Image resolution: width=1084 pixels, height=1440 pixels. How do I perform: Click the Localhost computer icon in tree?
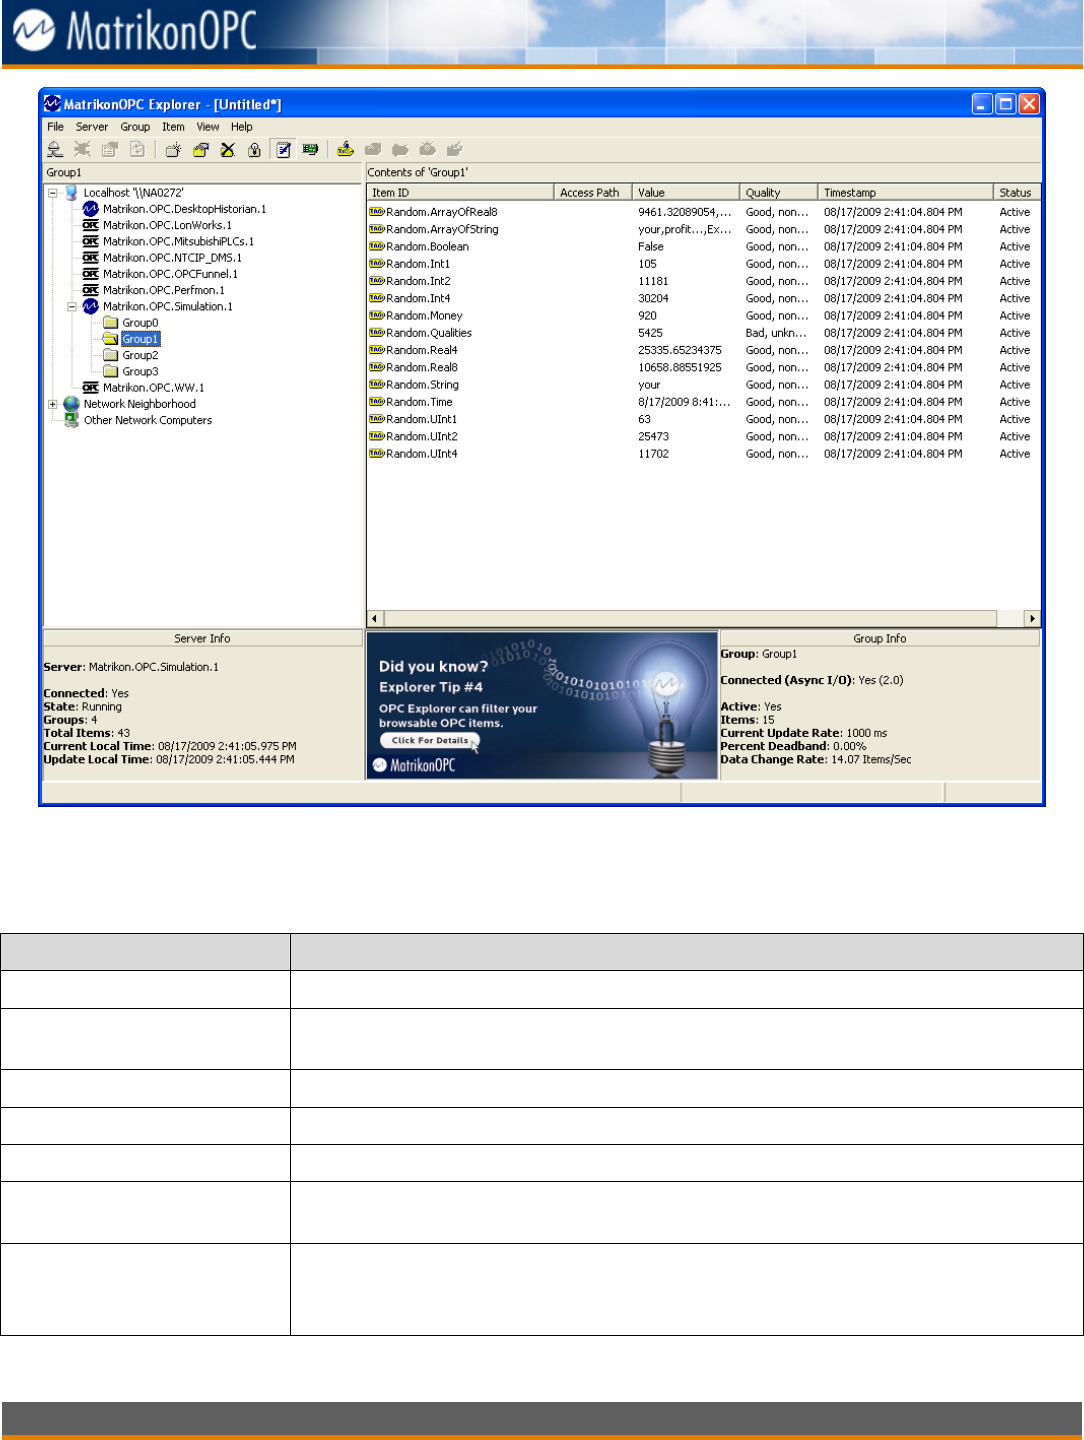72,192
